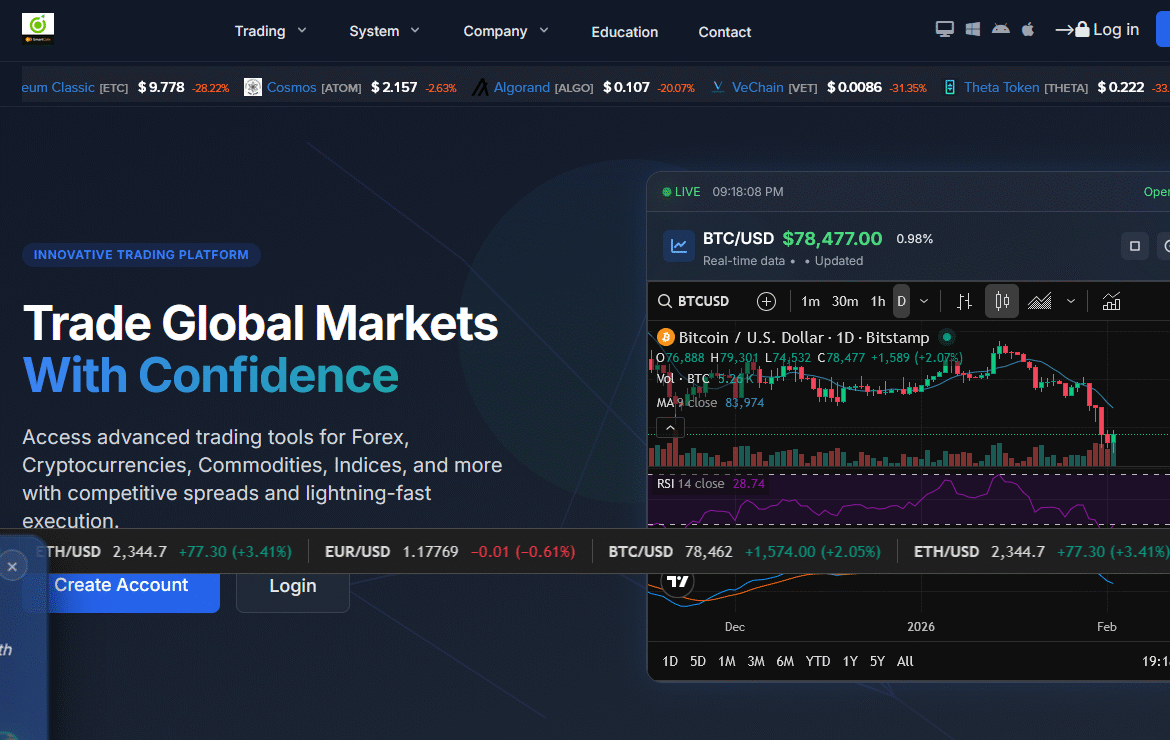Open the Education page

pos(624,32)
